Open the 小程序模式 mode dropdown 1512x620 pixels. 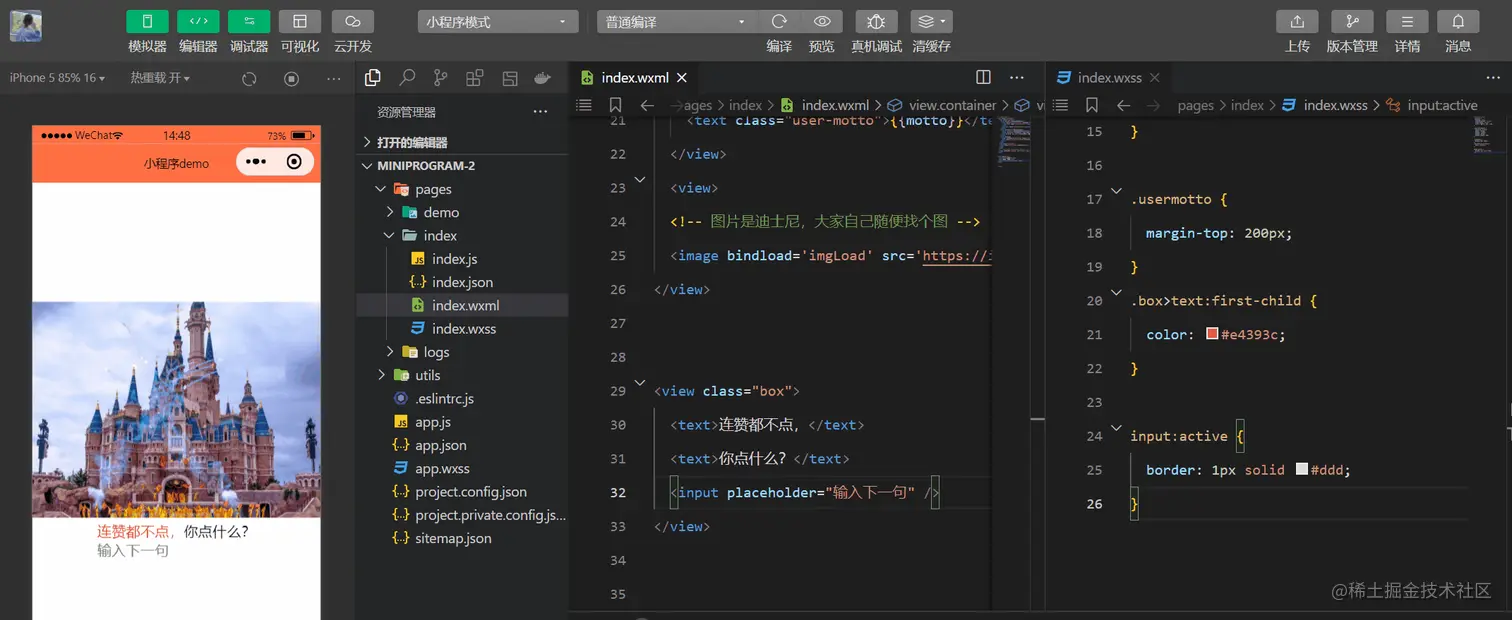click(498, 22)
